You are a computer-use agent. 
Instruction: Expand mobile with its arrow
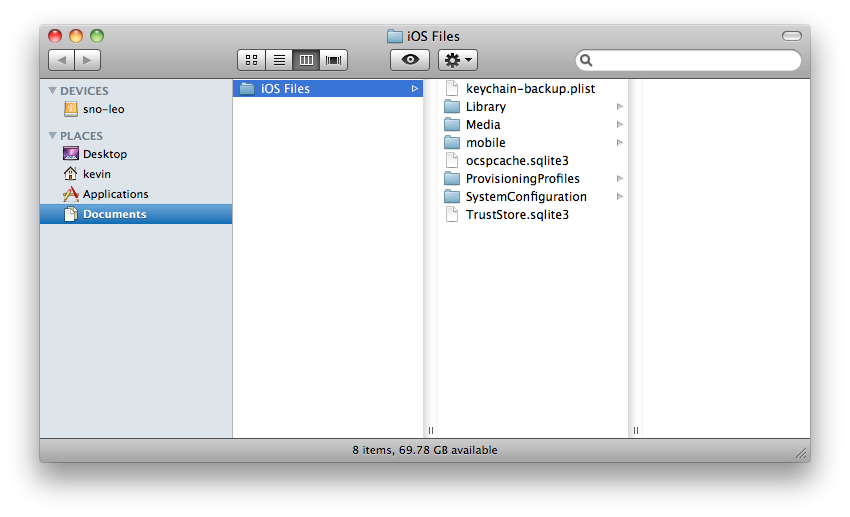pos(620,143)
